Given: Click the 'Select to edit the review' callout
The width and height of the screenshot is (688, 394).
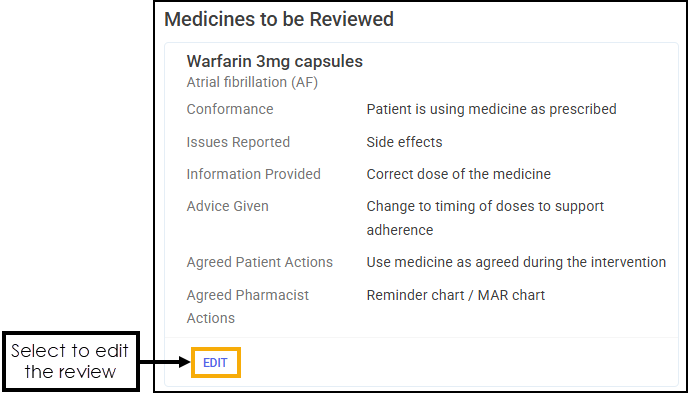Looking at the screenshot, I should [71, 362].
